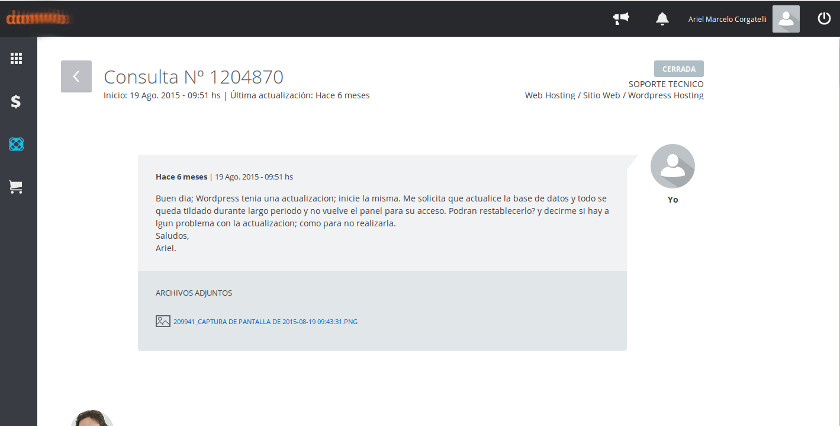The width and height of the screenshot is (840, 426).
Task: Open the grid dashboard icon in sidebar
Action: coord(17,59)
